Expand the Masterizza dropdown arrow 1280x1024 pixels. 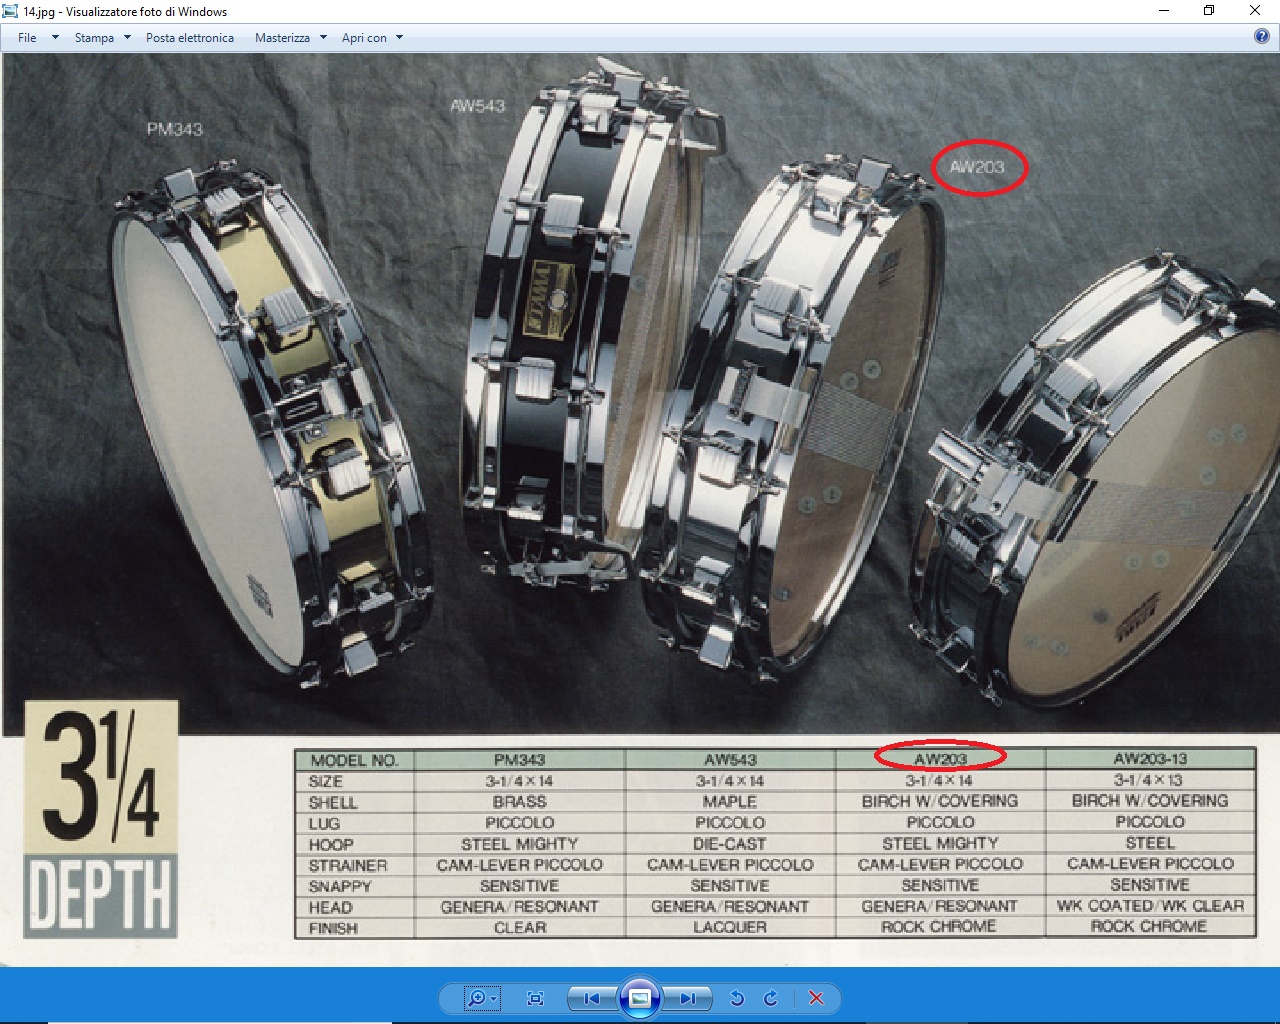pyautogui.click(x=323, y=38)
